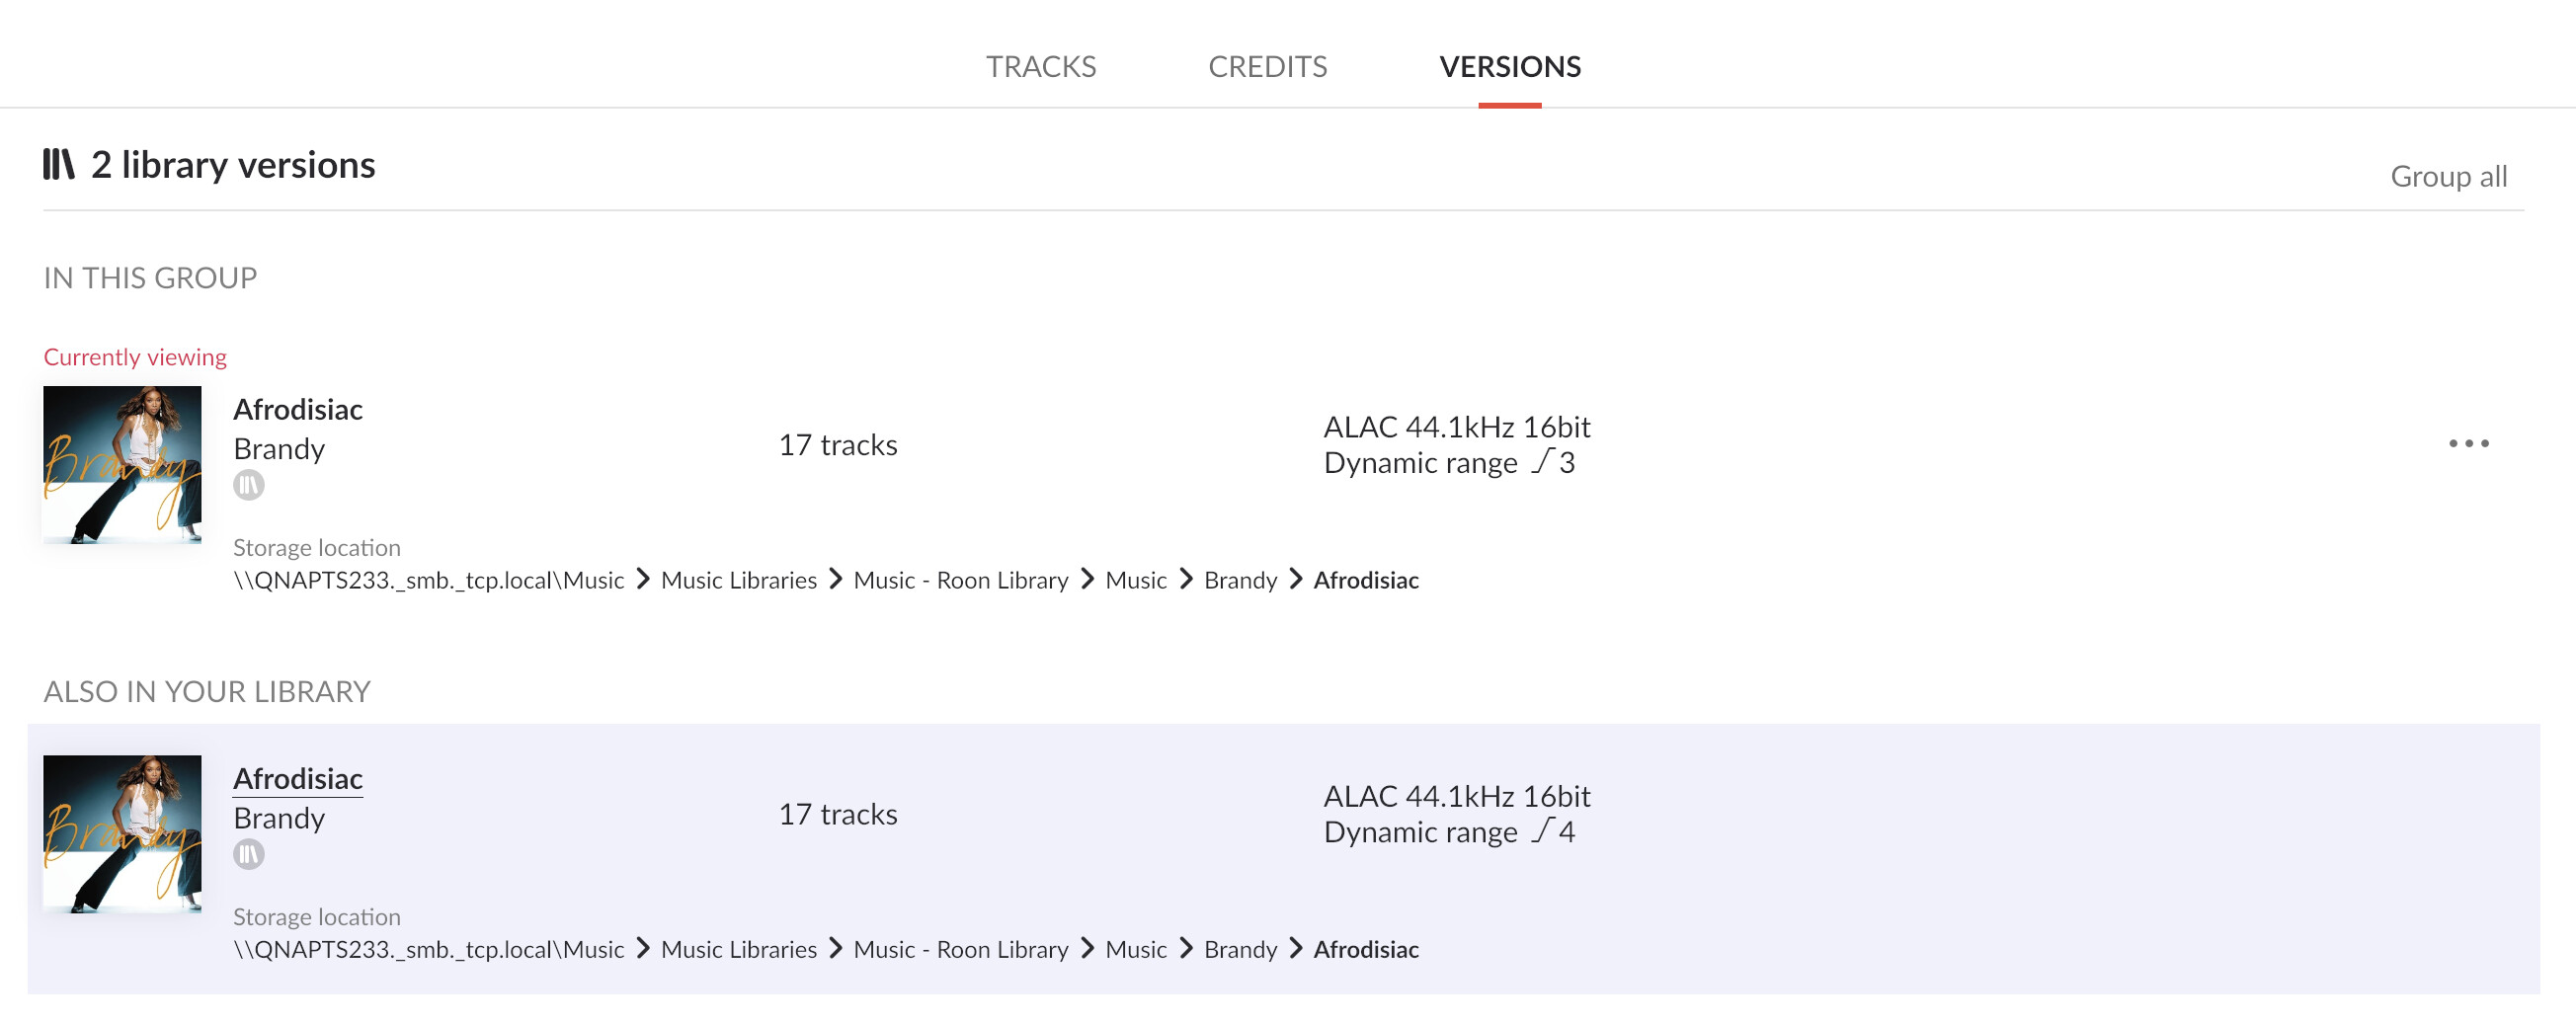
Task: Open the second Afrodisiac album cover thumbnail
Action: coord(122,834)
